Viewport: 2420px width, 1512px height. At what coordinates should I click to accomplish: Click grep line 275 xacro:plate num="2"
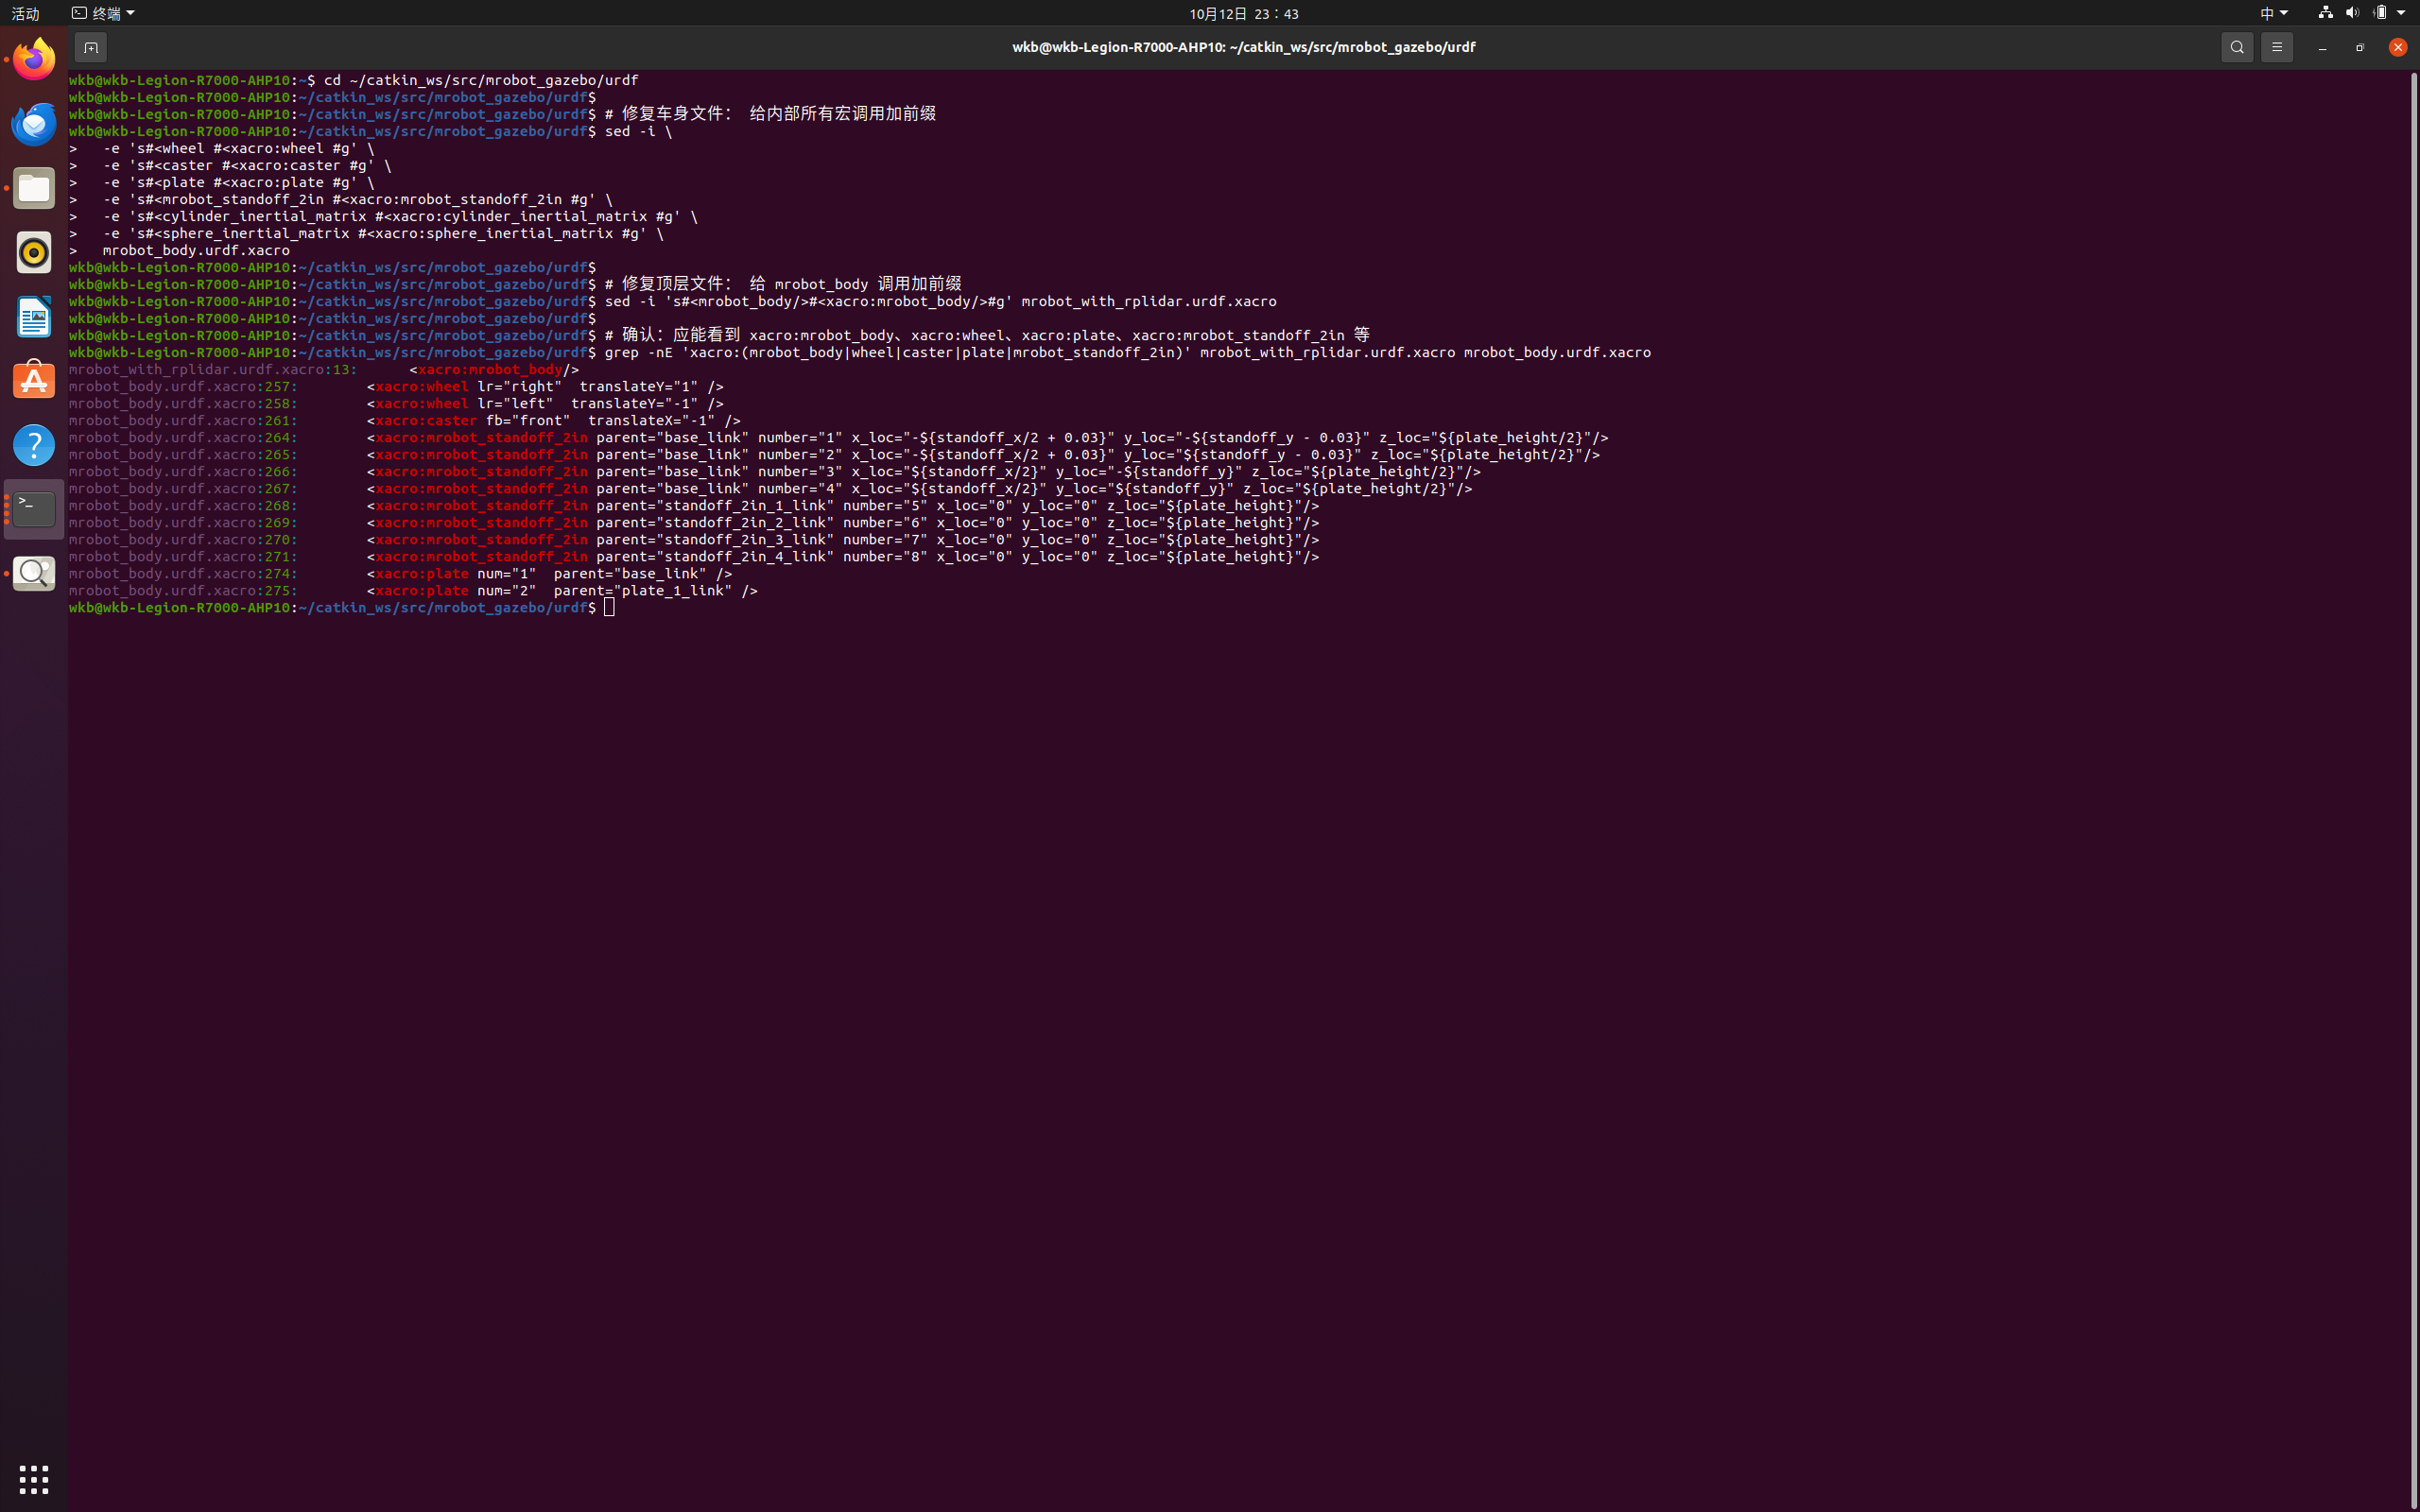413,591
